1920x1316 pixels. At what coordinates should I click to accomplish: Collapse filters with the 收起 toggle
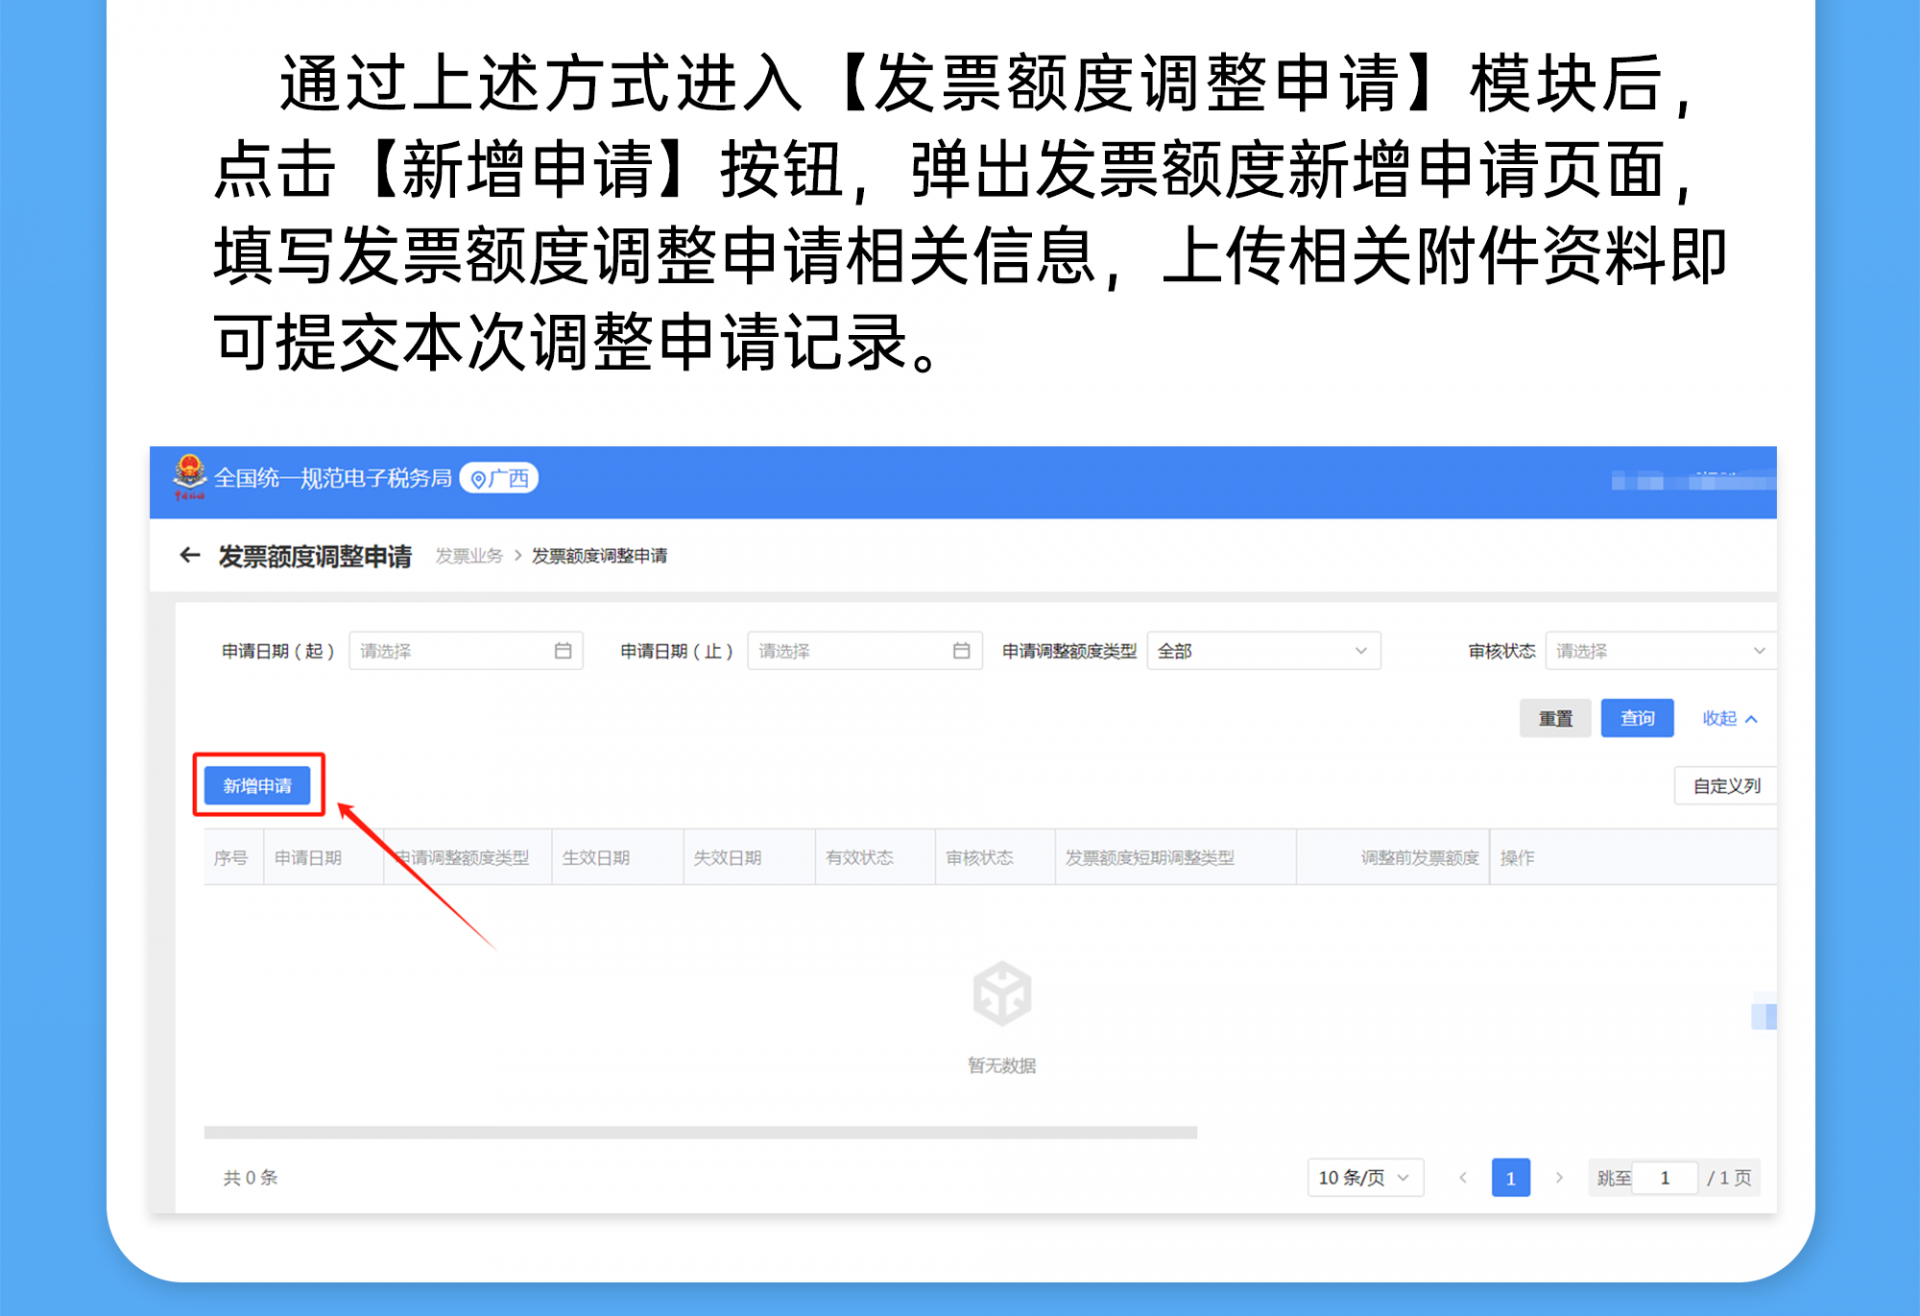[1729, 718]
